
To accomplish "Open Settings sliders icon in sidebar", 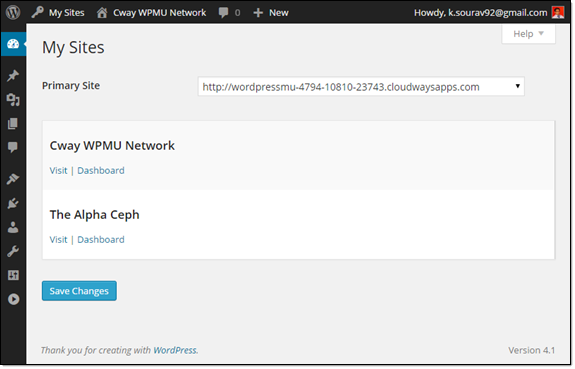I will pos(13,275).
